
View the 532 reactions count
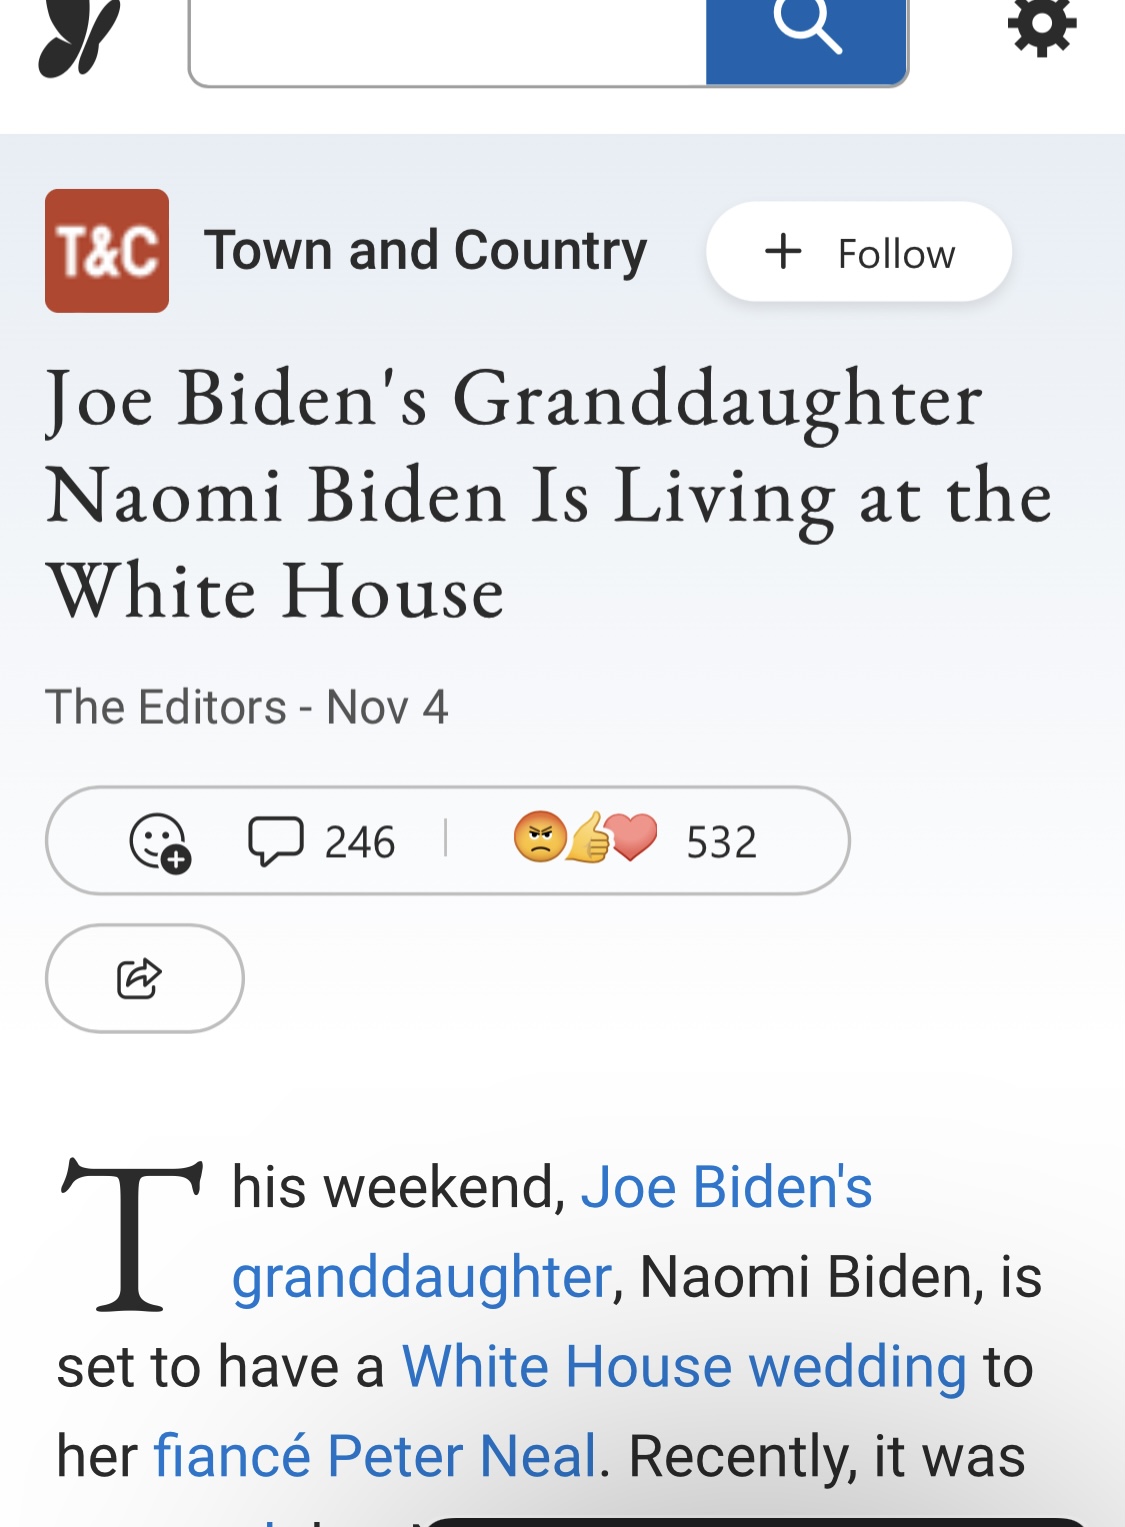click(721, 842)
